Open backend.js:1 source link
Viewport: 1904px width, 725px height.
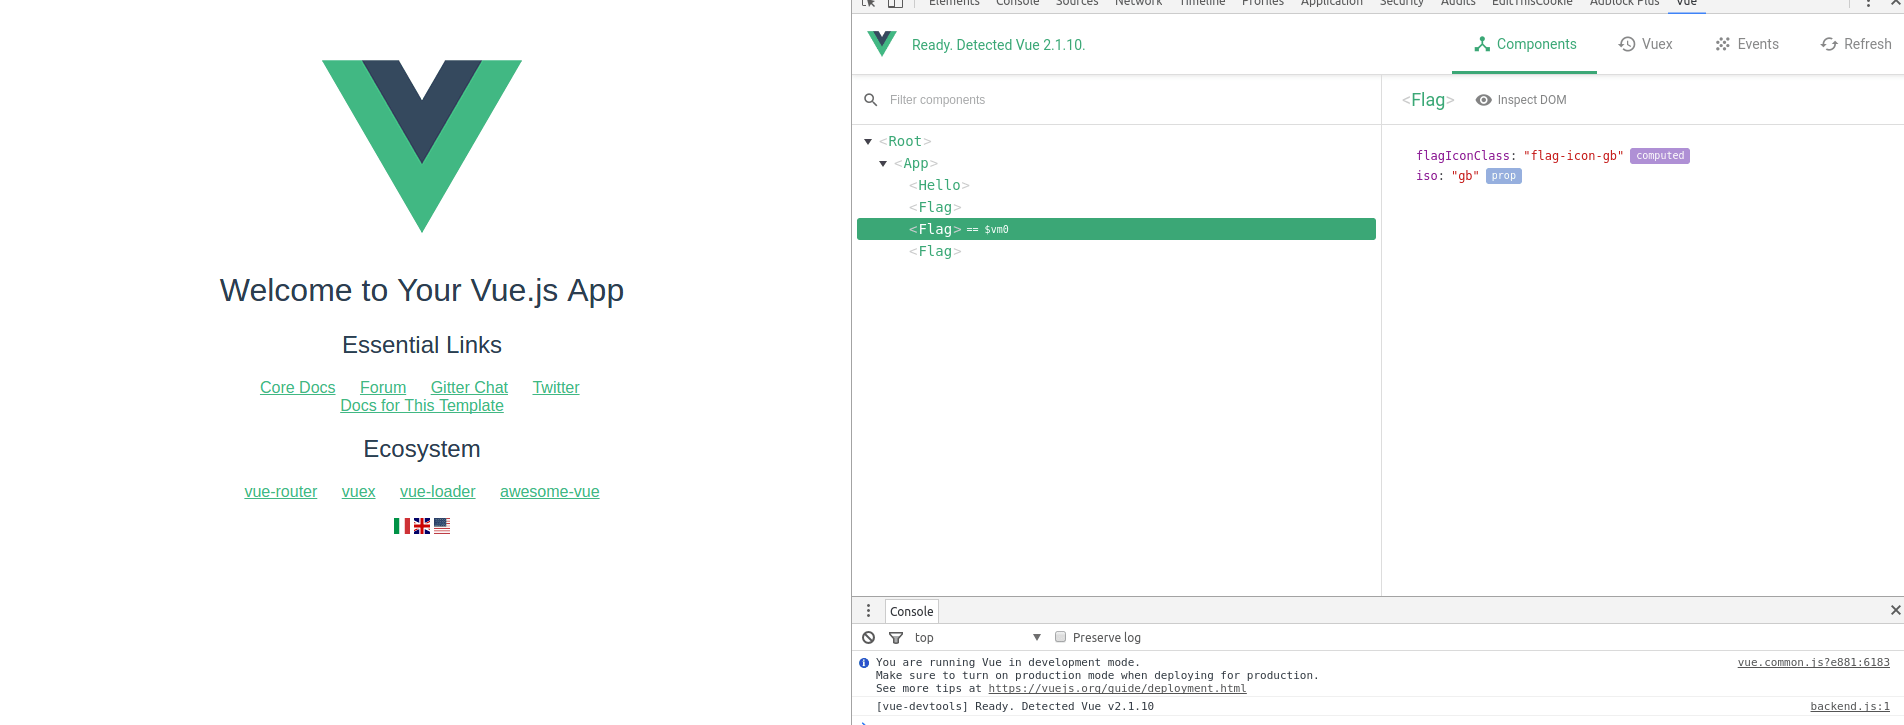1850,706
